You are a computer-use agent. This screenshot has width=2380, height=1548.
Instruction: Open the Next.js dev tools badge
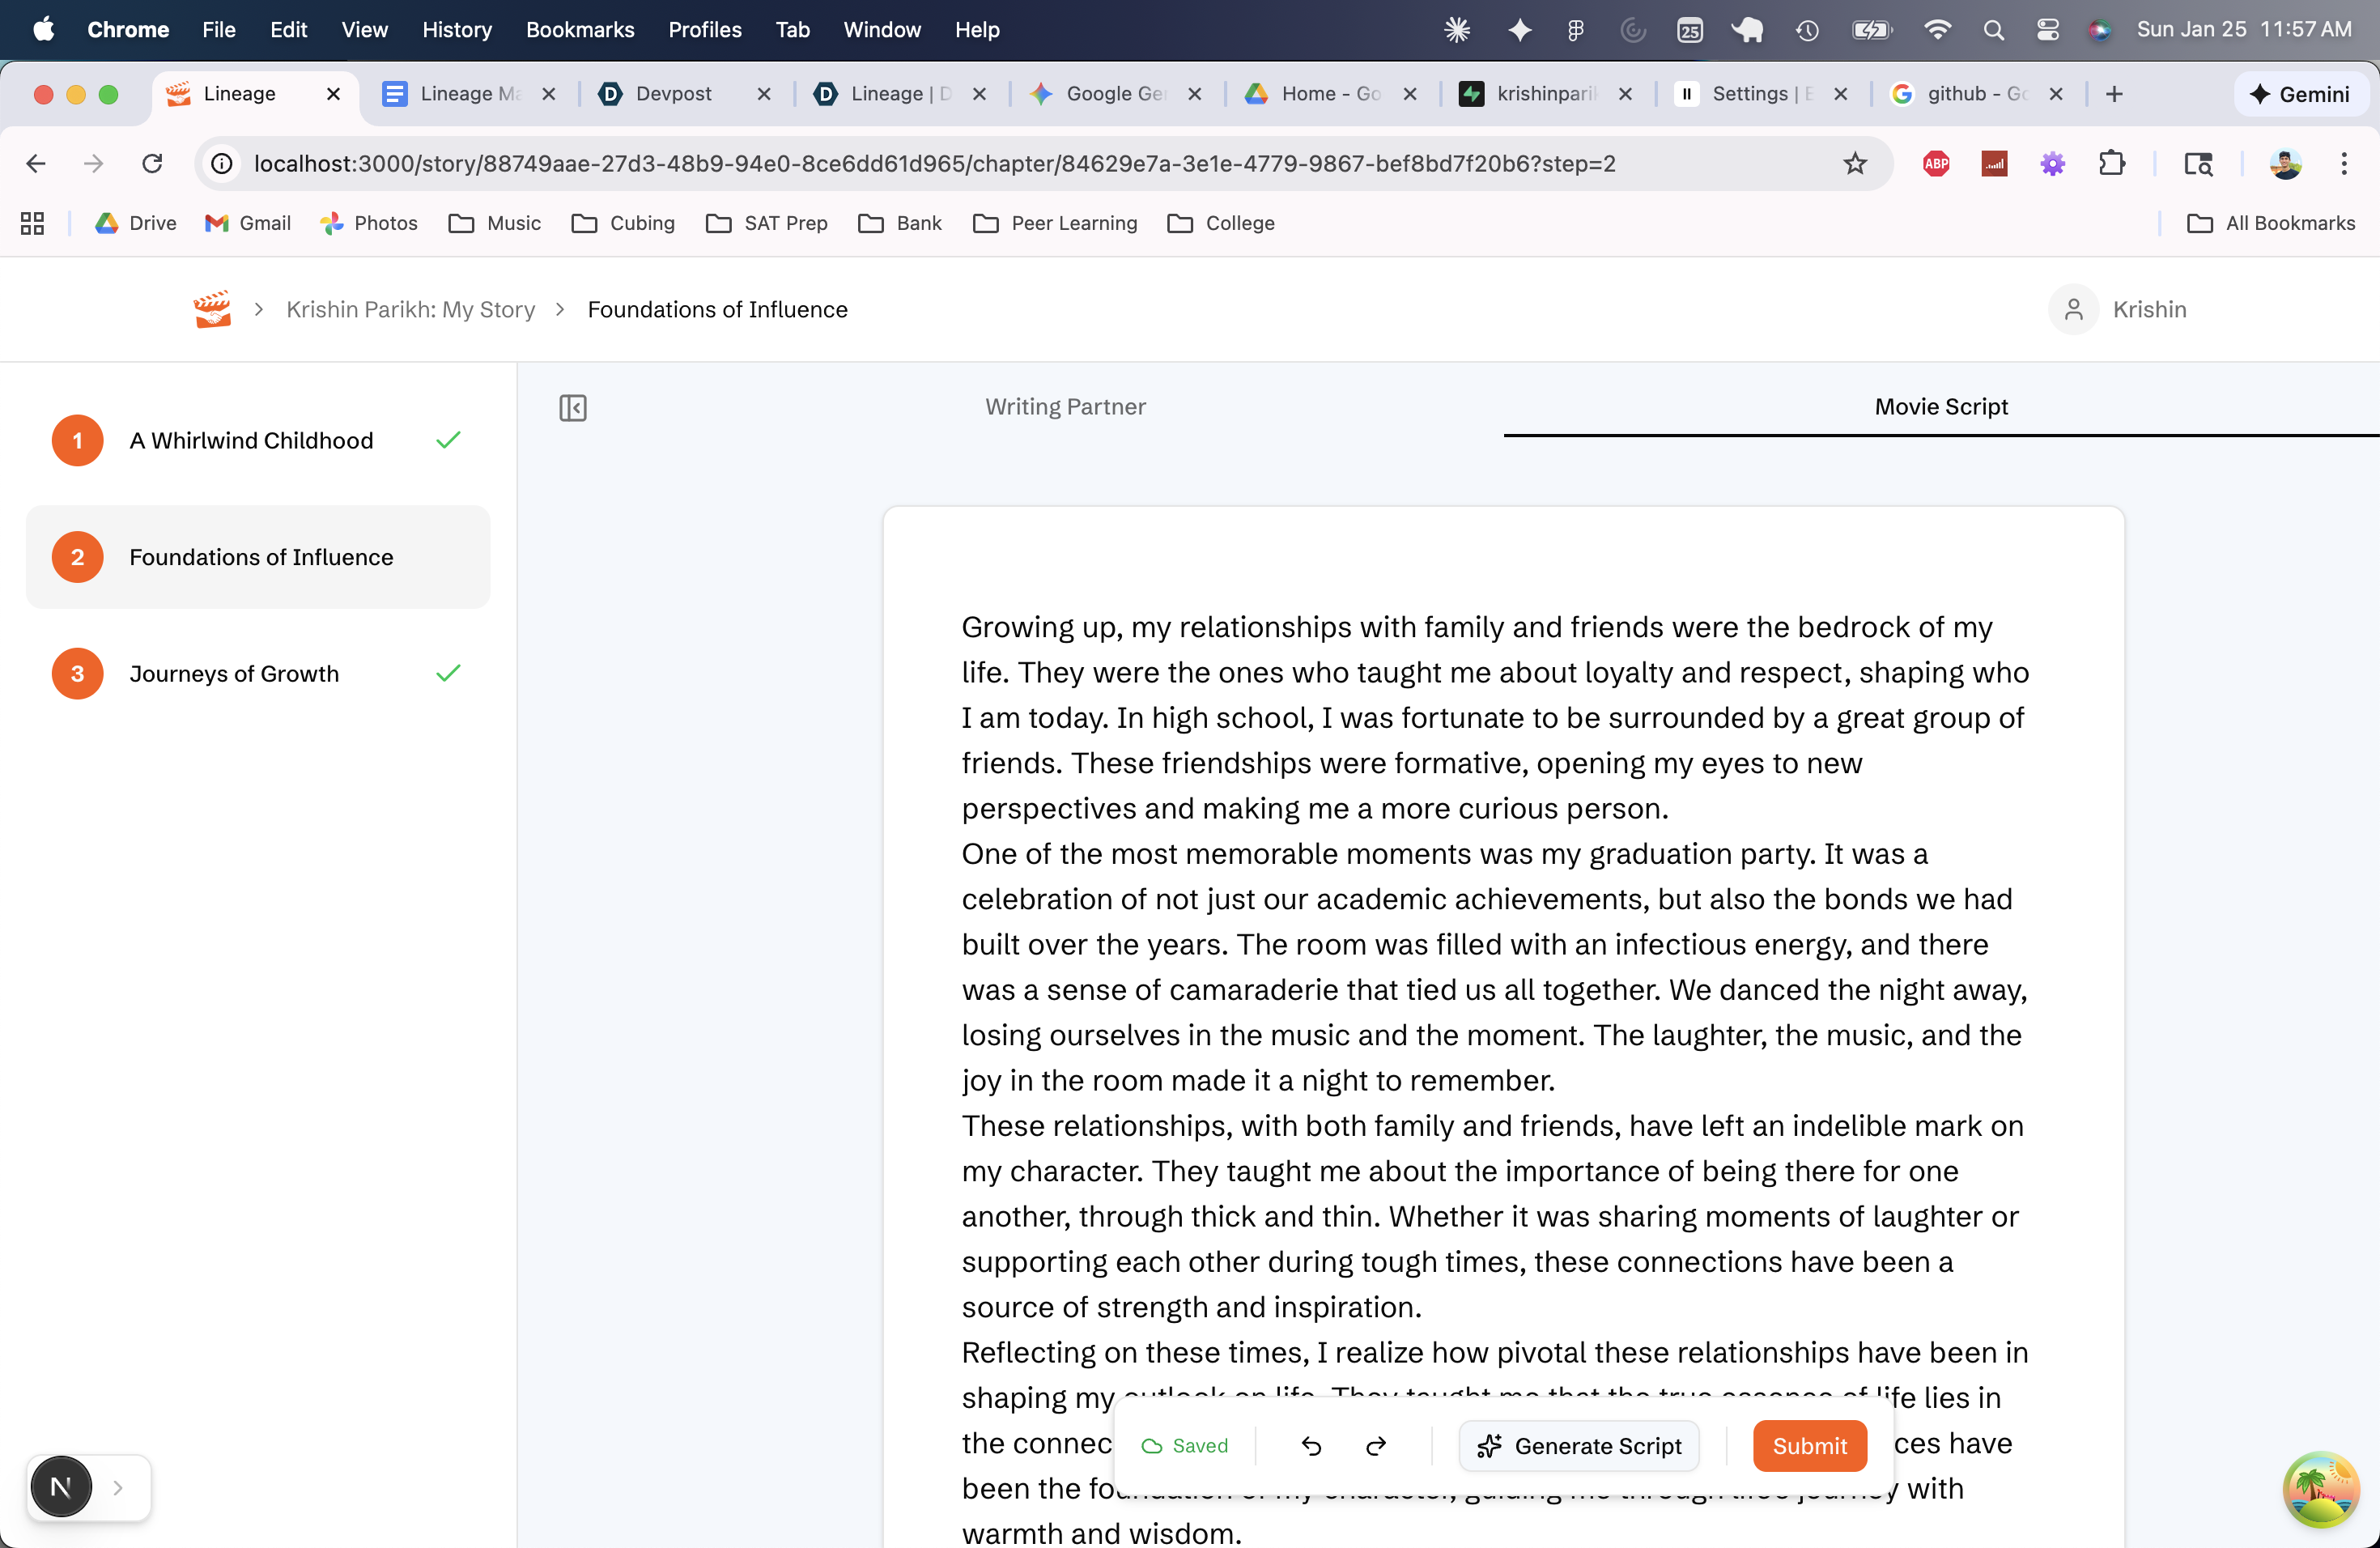(61, 1487)
